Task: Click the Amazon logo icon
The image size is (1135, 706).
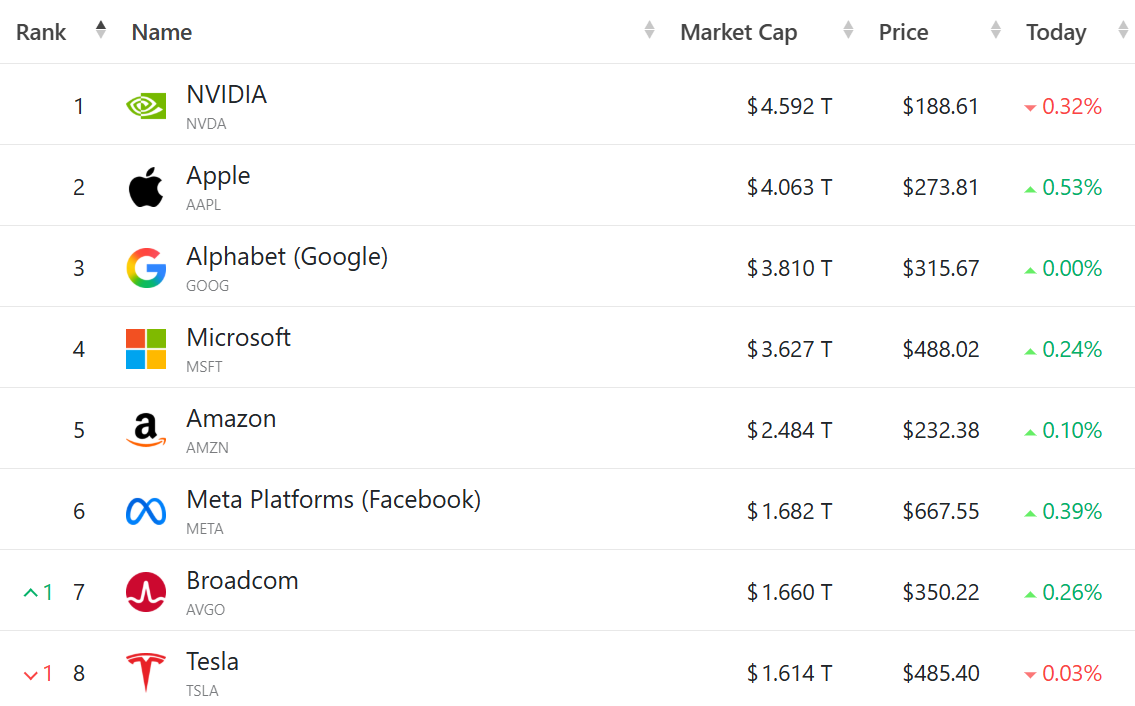Action: [x=146, y=430]
